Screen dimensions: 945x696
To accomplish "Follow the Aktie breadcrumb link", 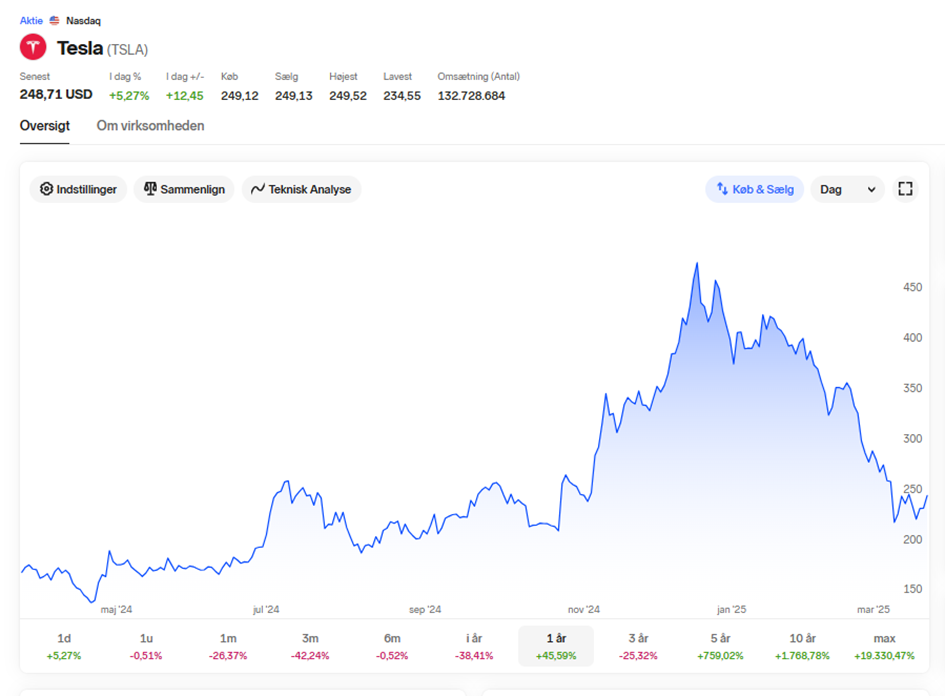I will pyautogui.click(x=31, y=20).
